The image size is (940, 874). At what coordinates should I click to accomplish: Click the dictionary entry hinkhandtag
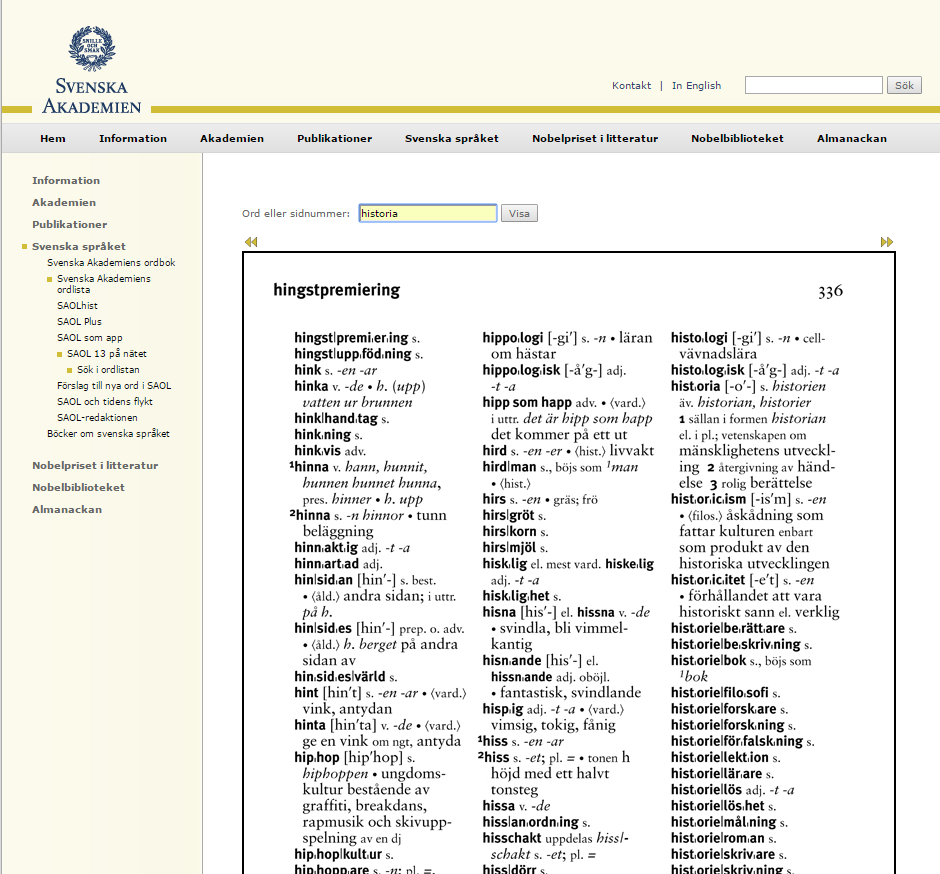336,418
